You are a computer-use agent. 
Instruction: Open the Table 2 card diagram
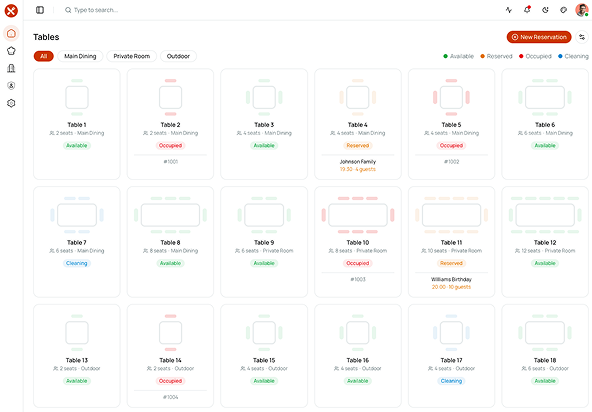point(170,97)
